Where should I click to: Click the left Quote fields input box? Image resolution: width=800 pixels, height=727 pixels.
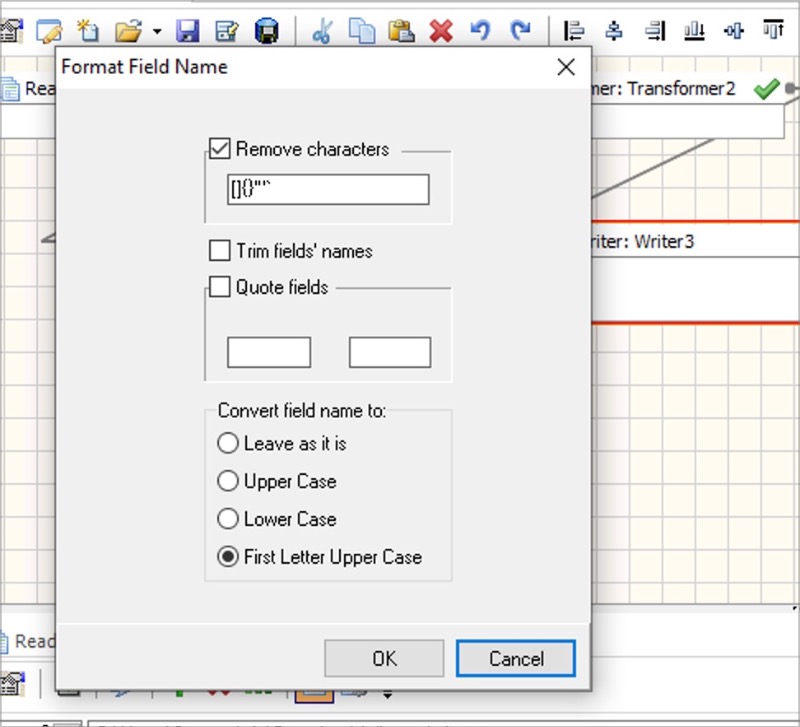tap(269, 352)
